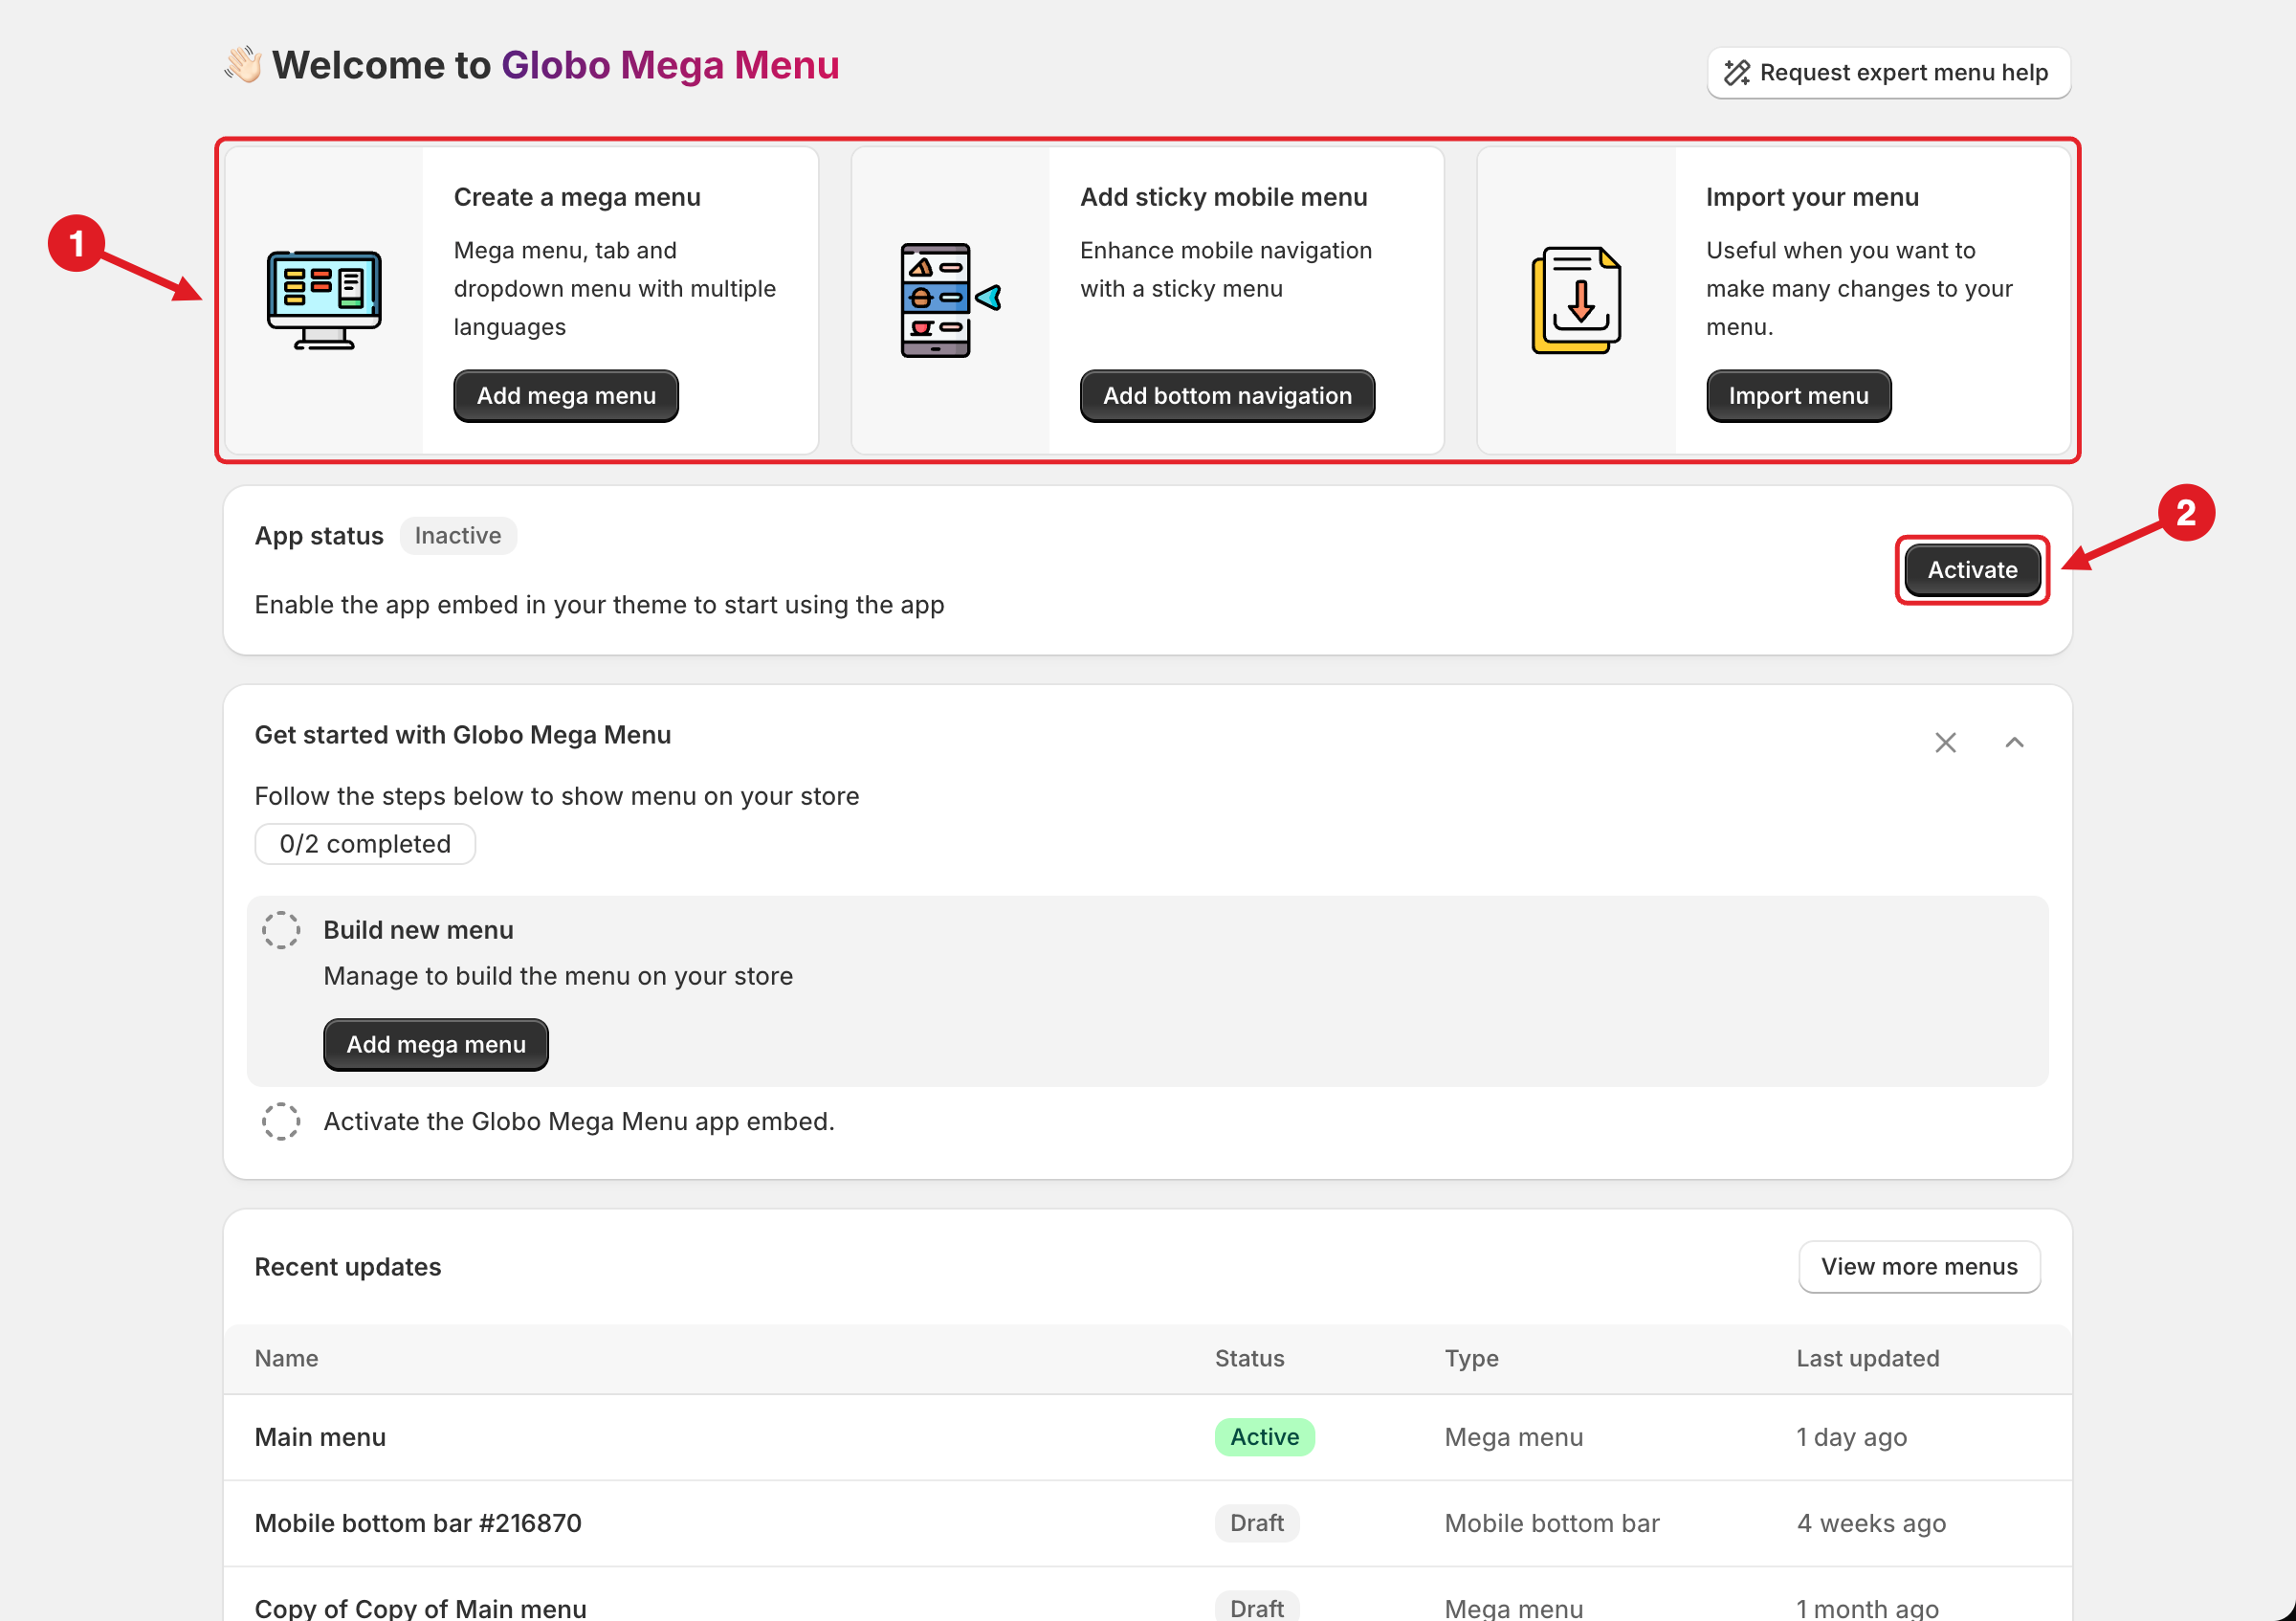Click the Build new menu step title

[418, 930]
